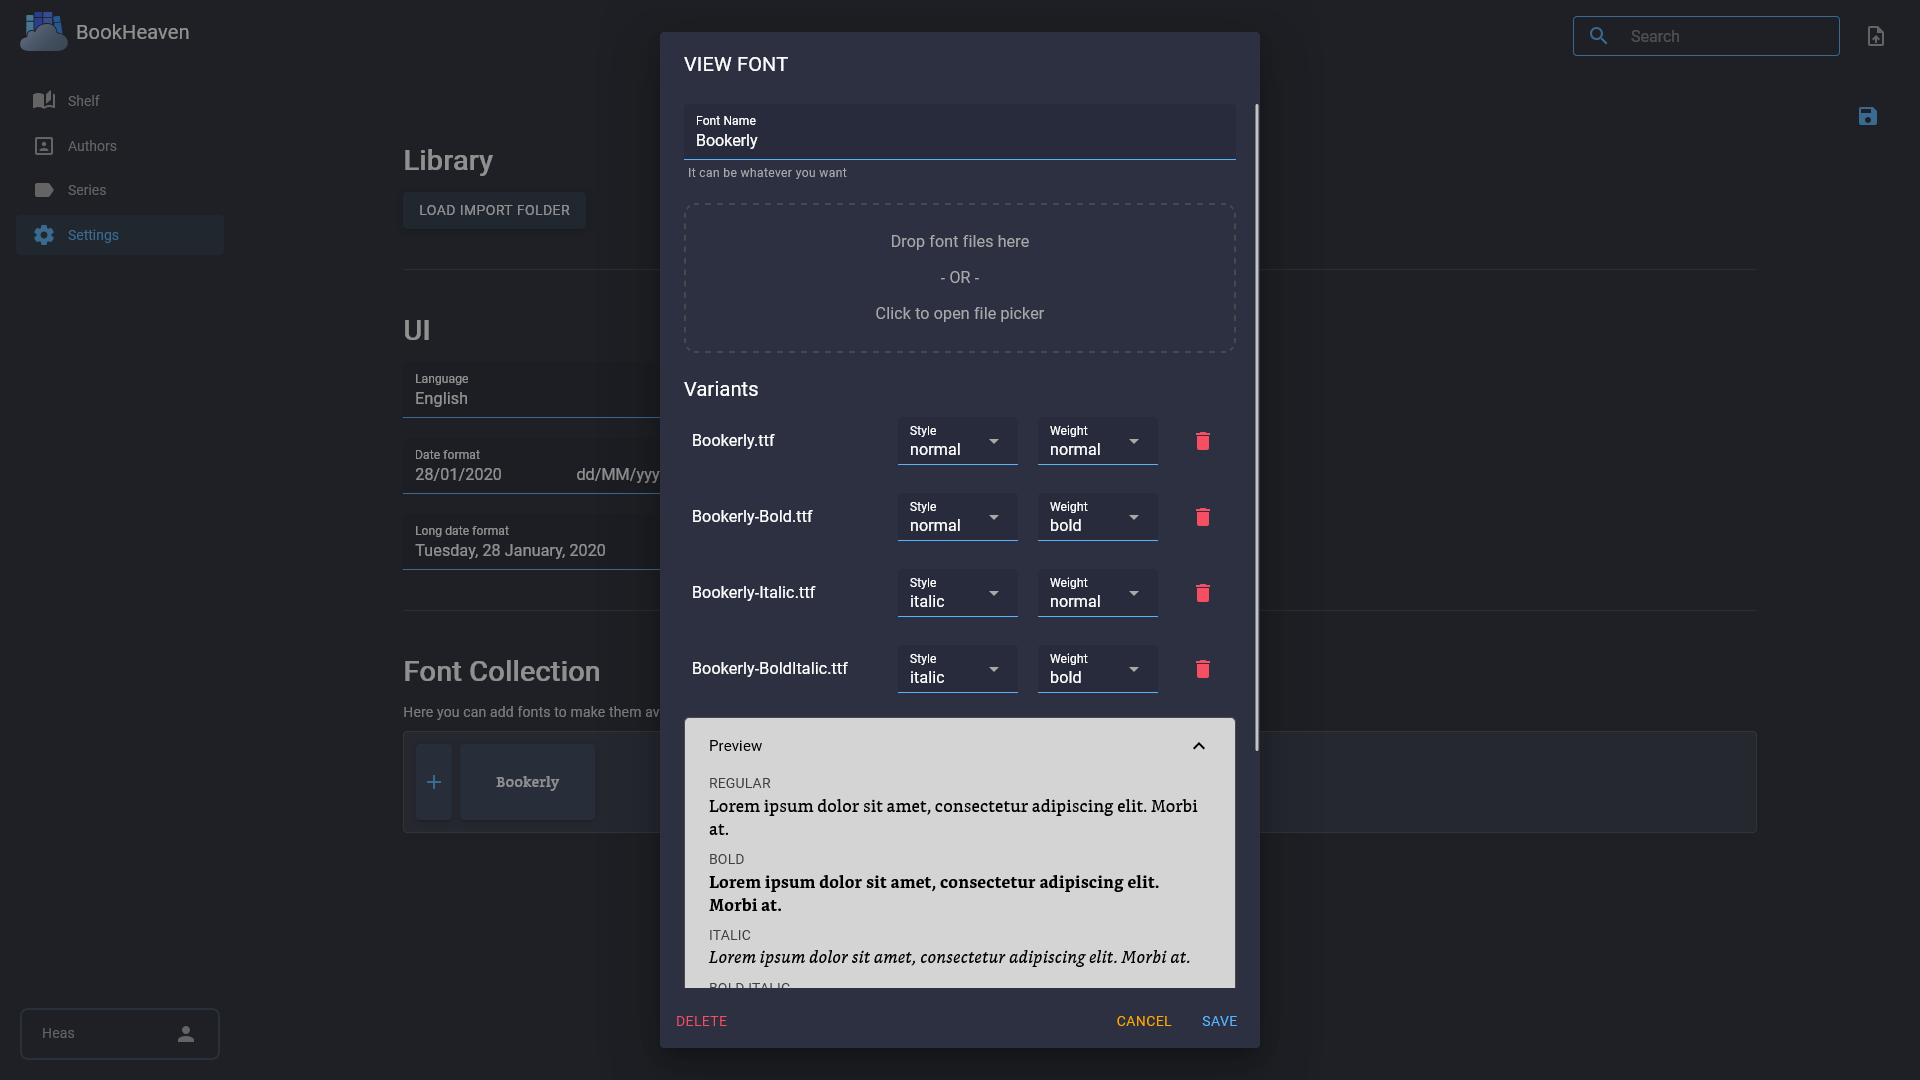Click the BookHeaven cloud logo
The image size is (1920, 1080).
click(44, 32)
